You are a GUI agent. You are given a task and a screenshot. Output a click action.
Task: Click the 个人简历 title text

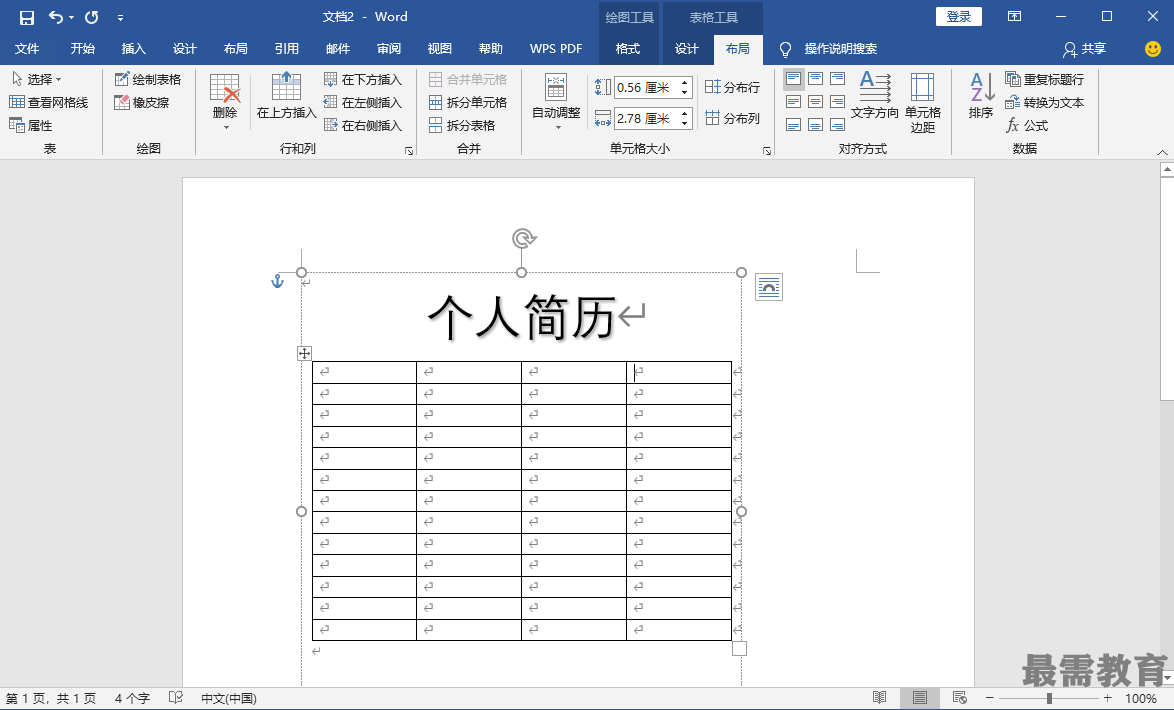click(x=522, y=317)
